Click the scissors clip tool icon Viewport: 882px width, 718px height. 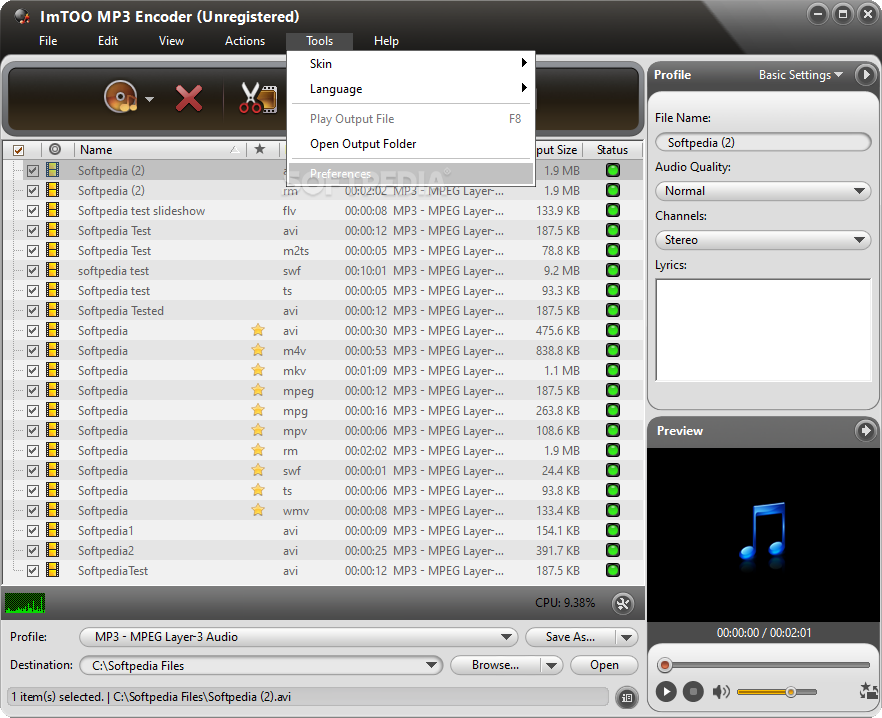click(x=258, y=98)
